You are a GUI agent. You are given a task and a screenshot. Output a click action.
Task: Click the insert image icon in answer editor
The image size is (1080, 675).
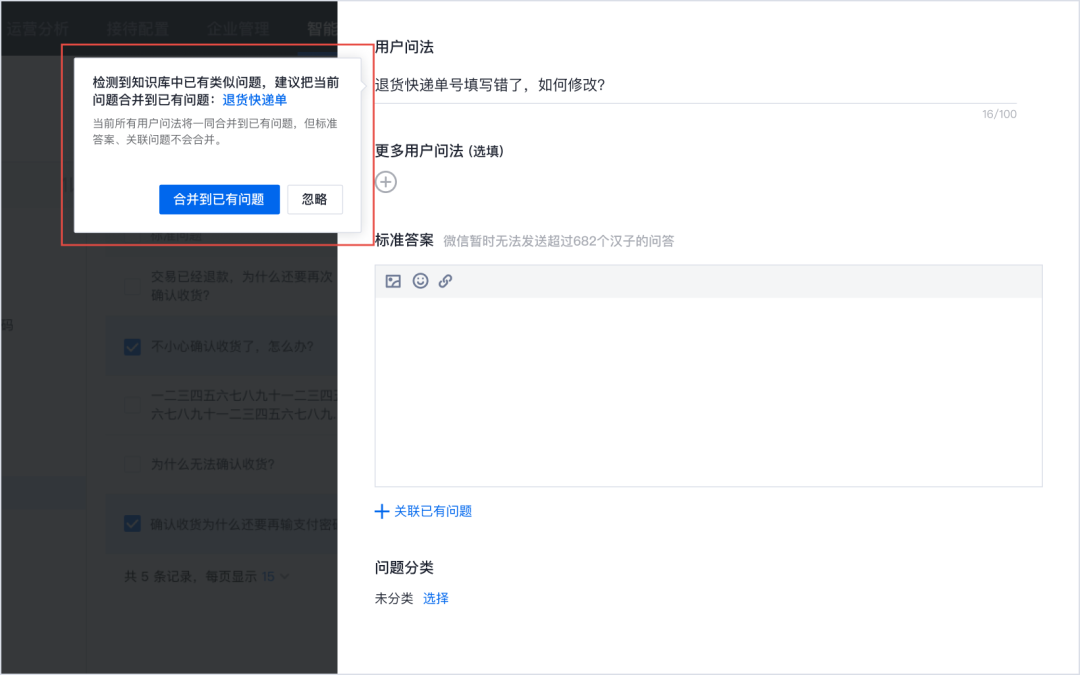tap(392, 281)
